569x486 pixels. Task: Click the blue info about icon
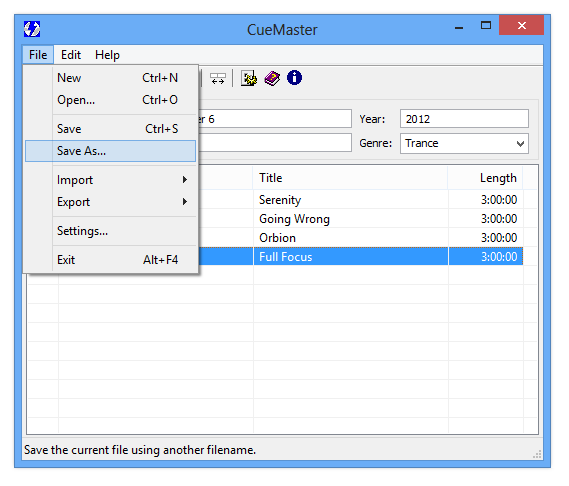point(294,78)
